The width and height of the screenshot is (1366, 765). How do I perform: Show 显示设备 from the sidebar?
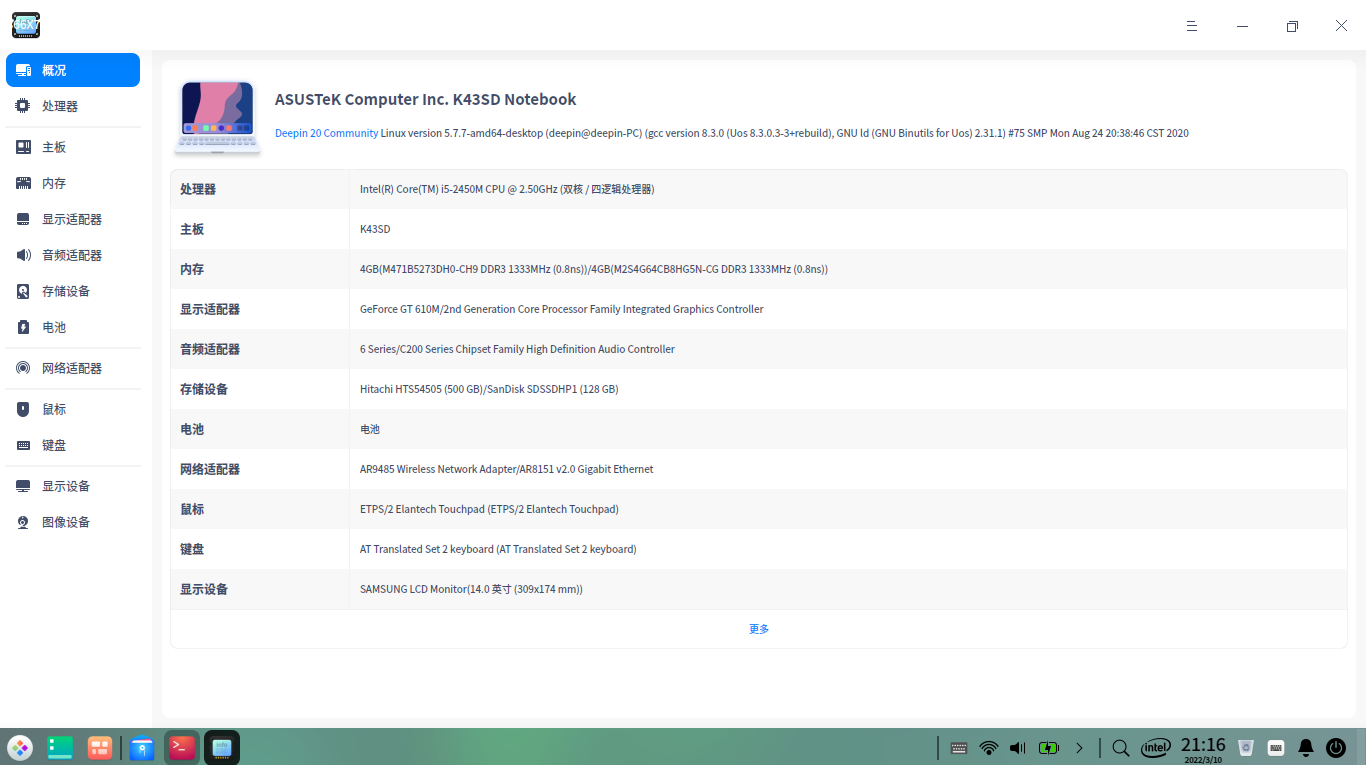coord(73,486)
